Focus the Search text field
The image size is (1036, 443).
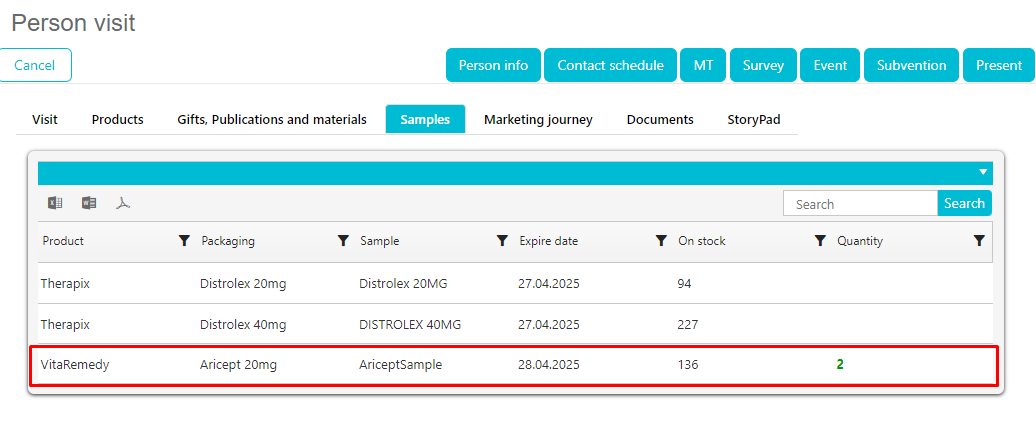tap(859, 204)
